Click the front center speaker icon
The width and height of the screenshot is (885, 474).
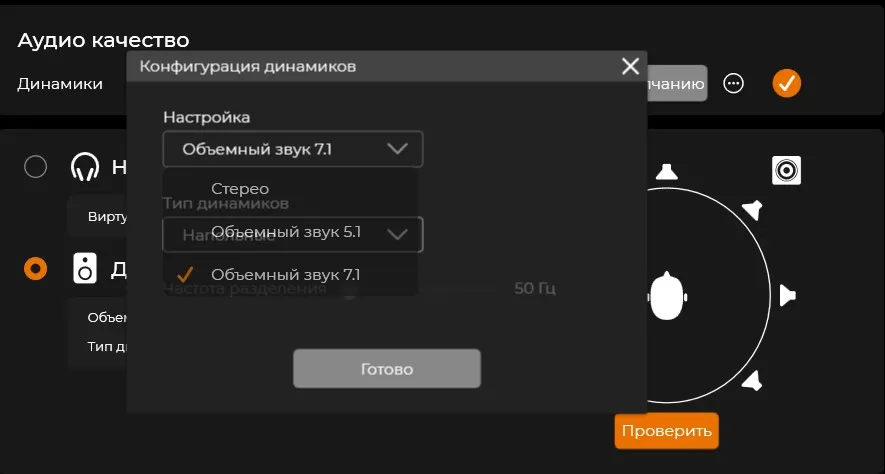[667, 172]
